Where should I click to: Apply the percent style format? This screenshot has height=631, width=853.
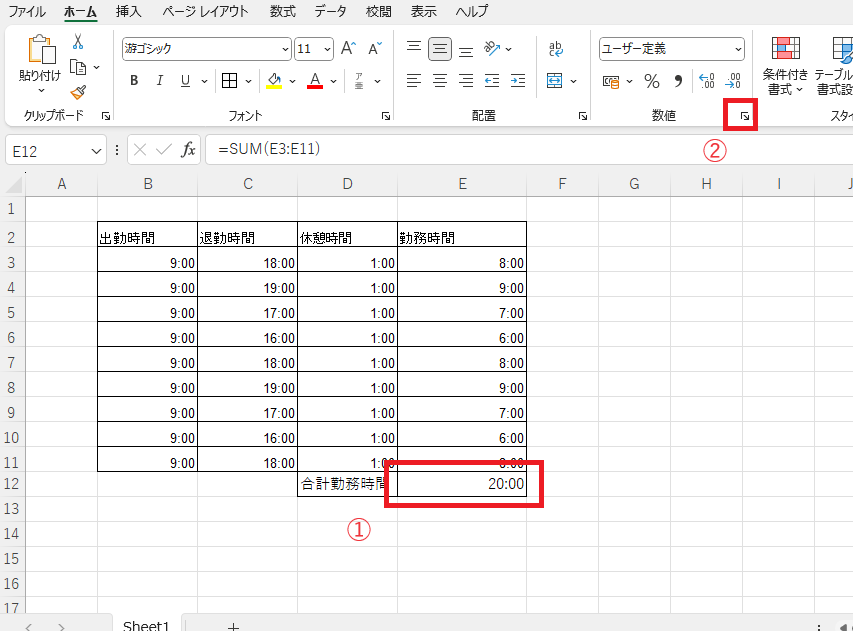(652, 81)
